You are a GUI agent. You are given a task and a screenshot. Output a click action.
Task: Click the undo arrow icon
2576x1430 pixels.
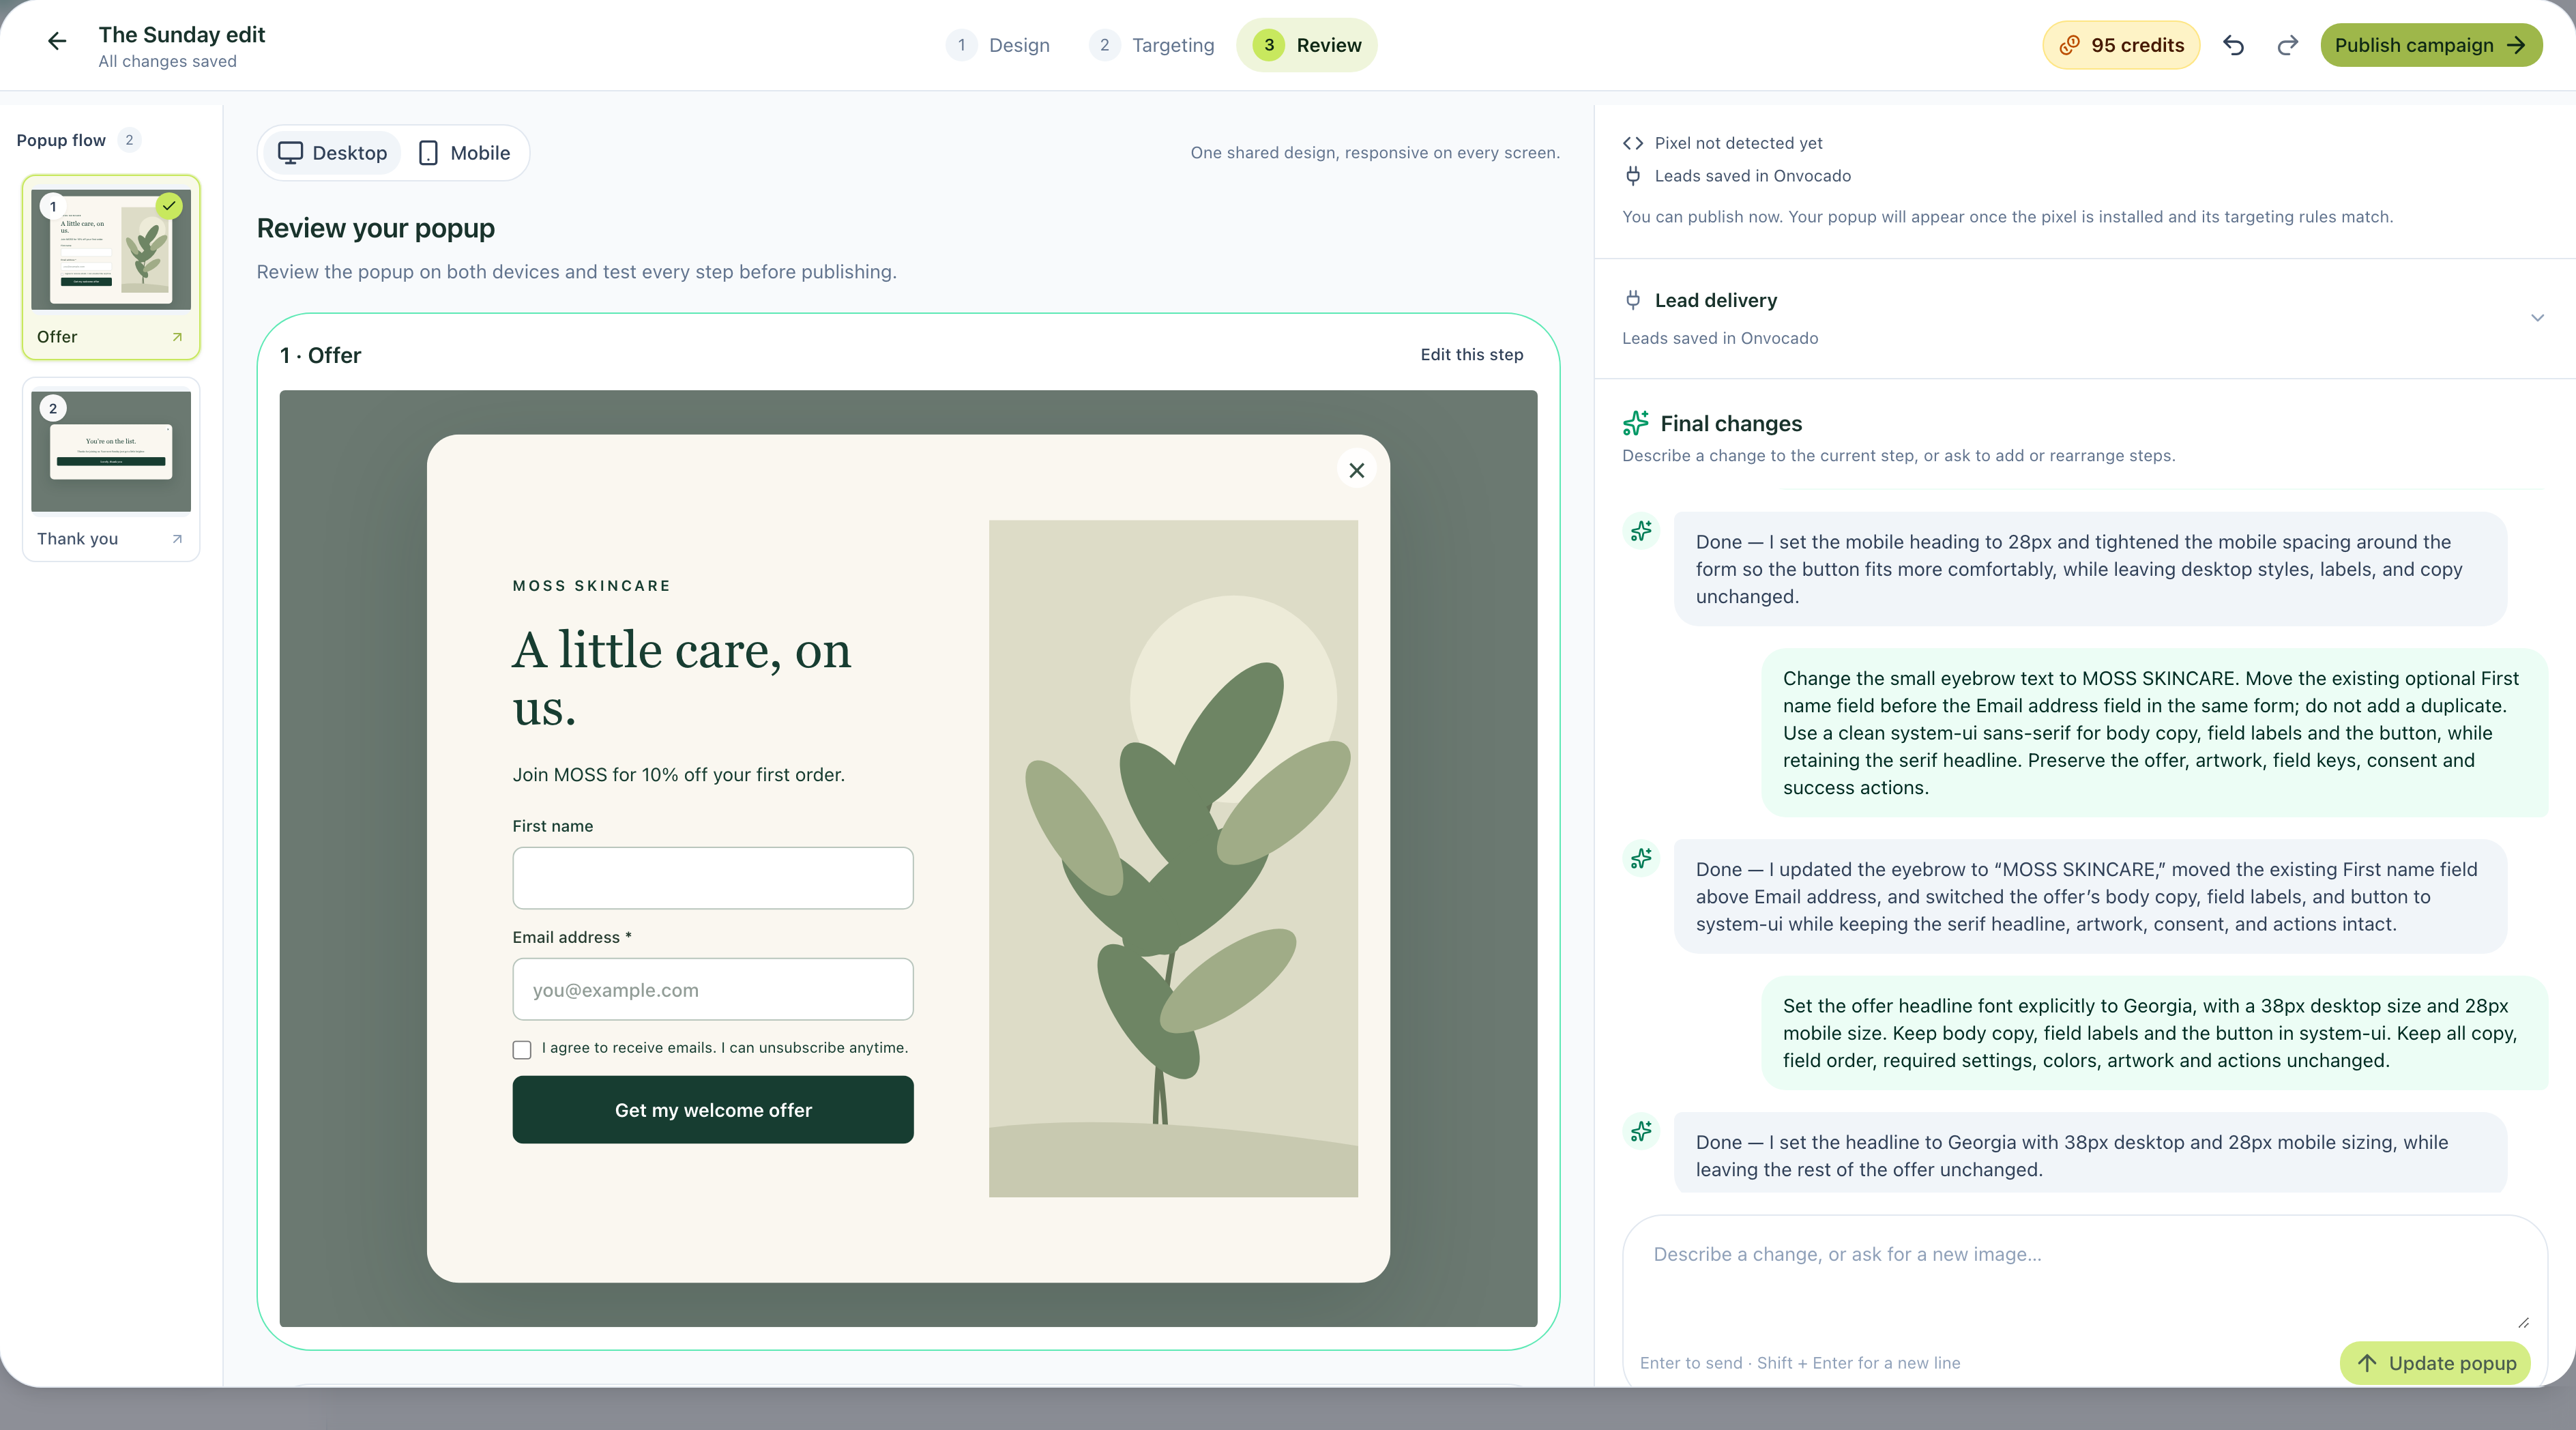[x=2233, y=45]
